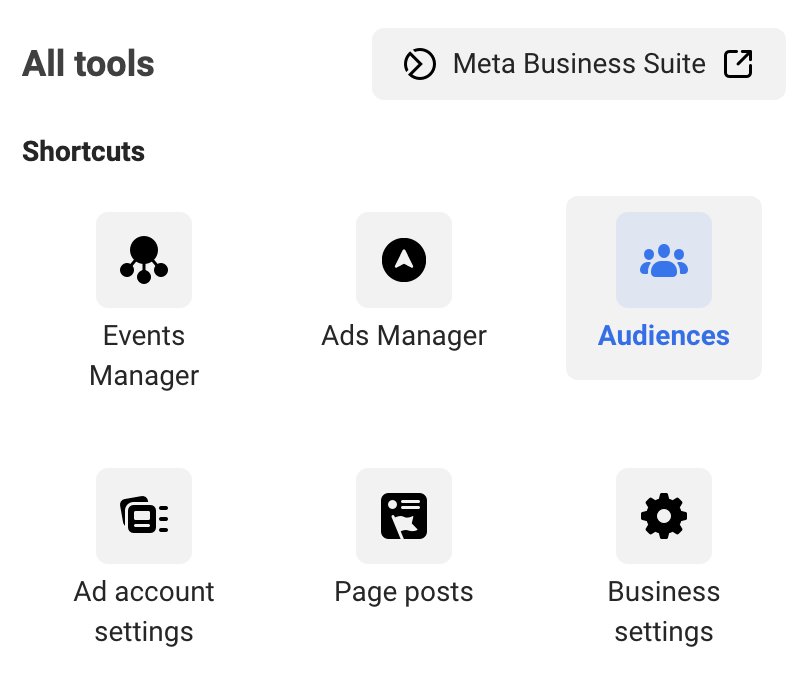Select the blue Audiences people icon

point(664,260)
